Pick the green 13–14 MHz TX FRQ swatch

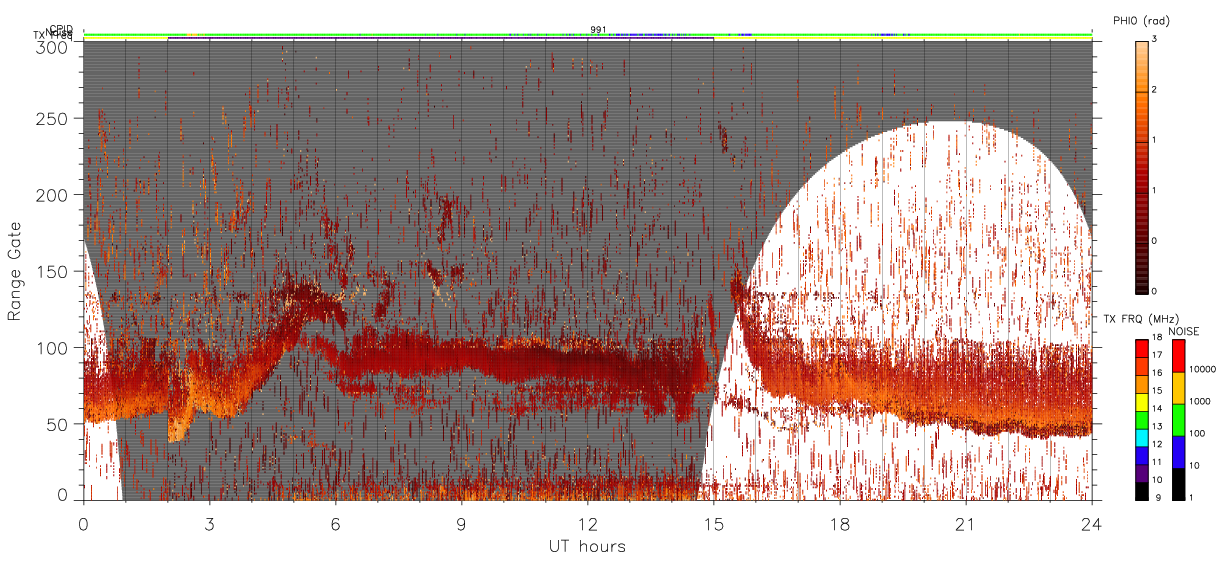pyautogui.click(x=1141, y=420)
